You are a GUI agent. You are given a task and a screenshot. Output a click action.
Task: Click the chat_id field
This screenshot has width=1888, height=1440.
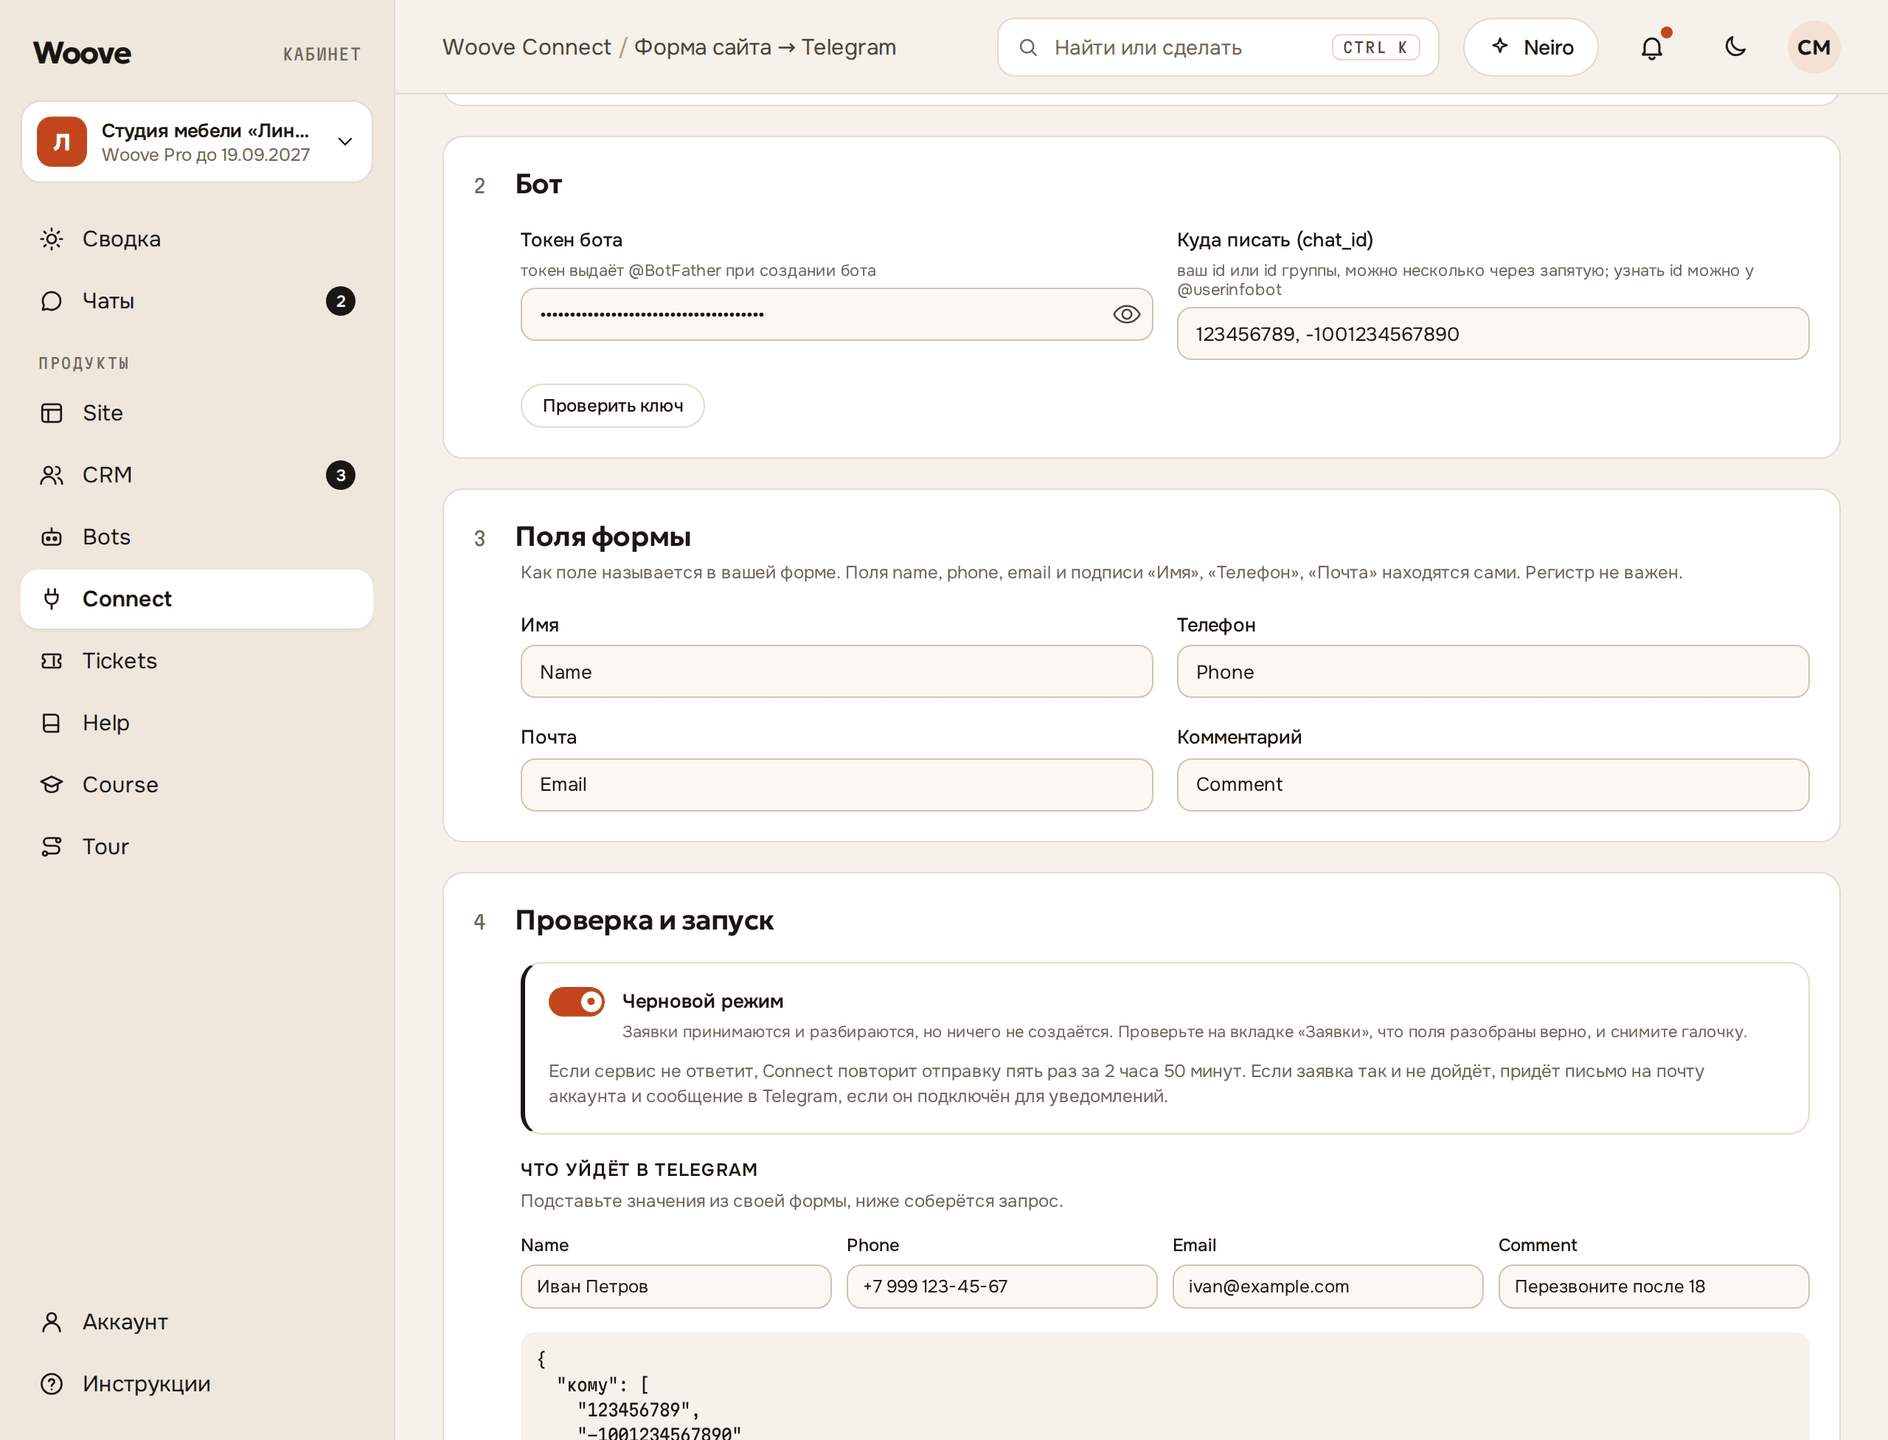point(1493,334)
